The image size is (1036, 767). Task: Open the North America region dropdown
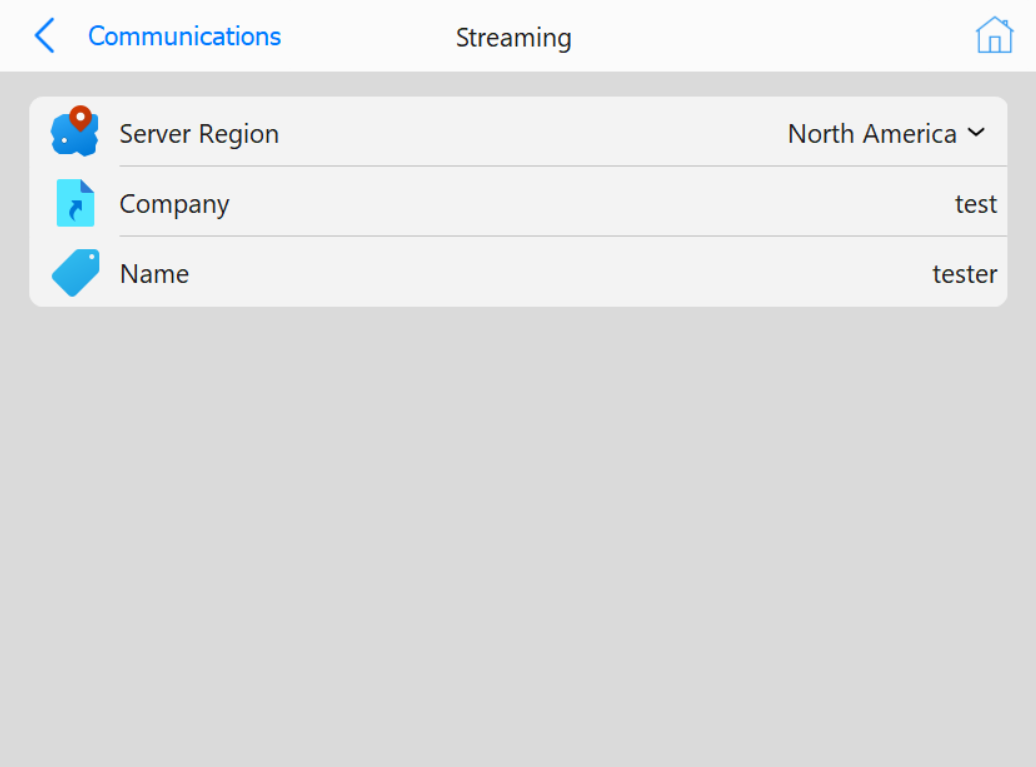coord(886,133)
